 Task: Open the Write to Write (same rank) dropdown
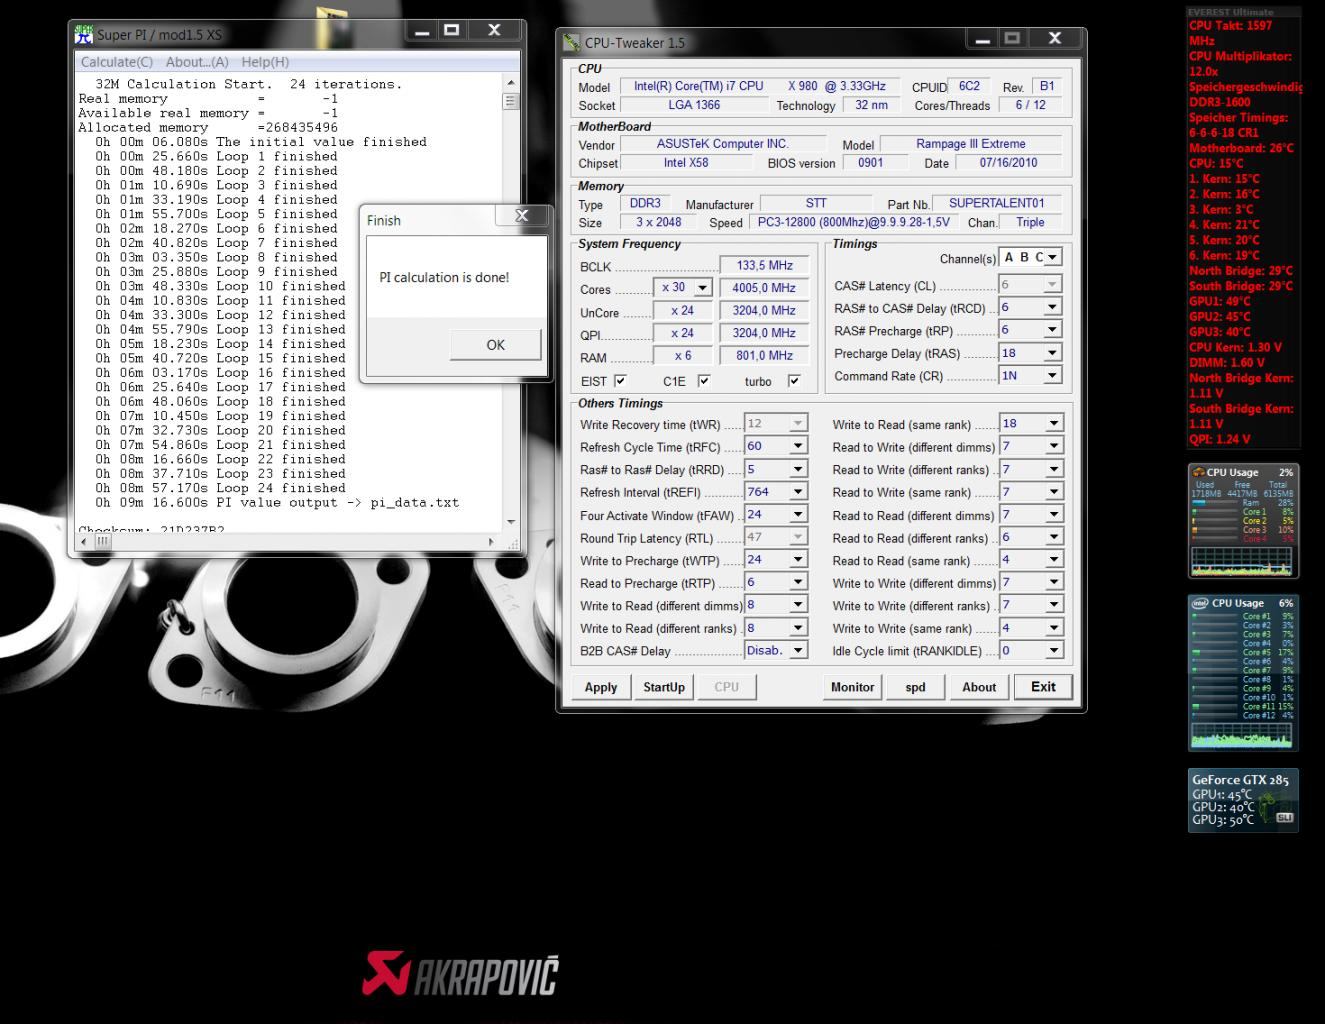(x=1053, y=628)
